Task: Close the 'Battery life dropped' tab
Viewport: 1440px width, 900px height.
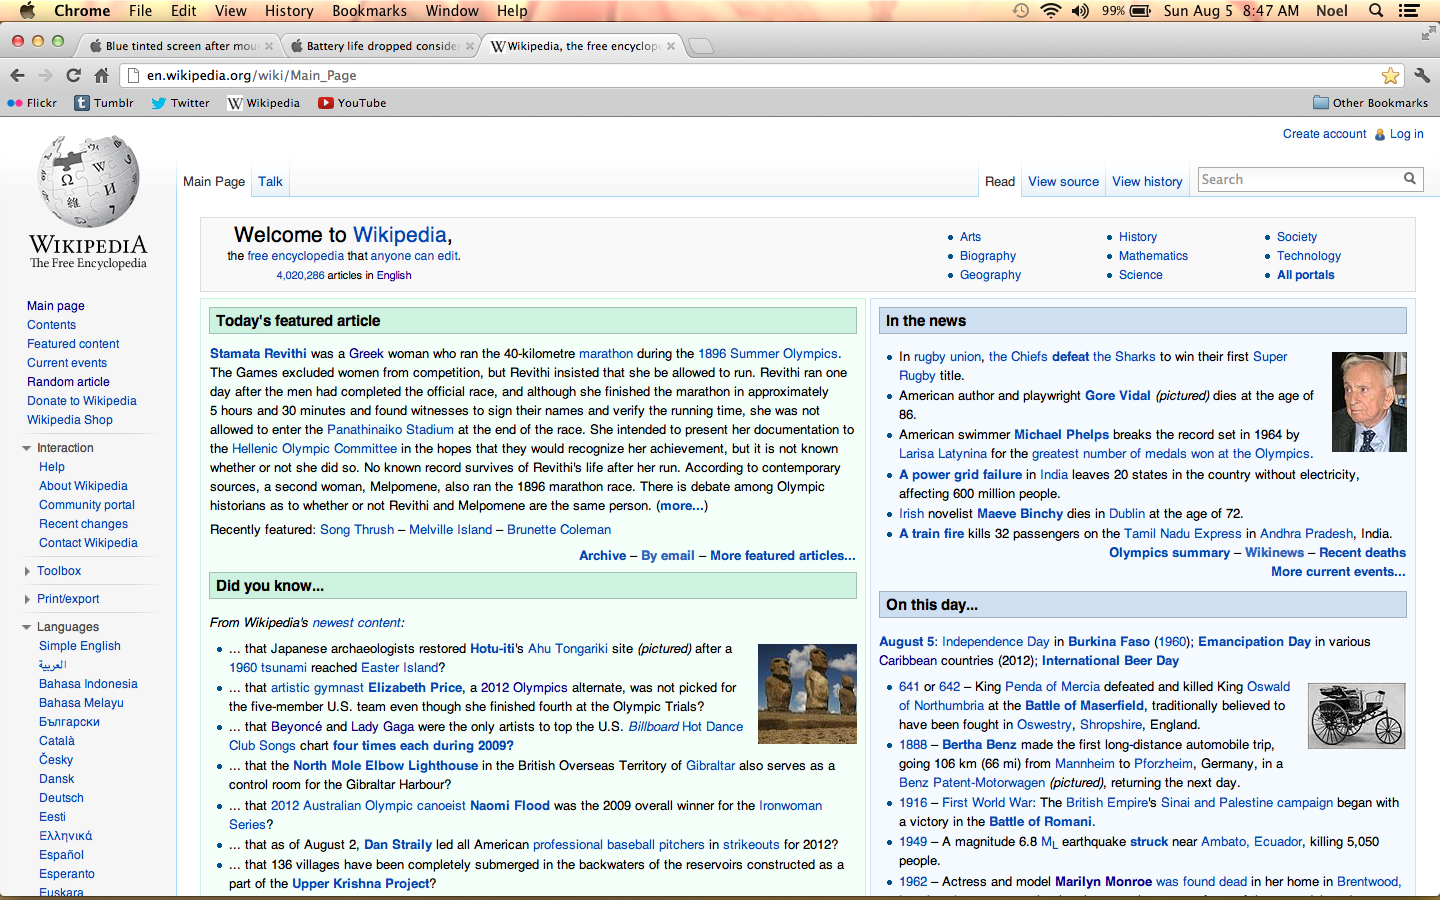Action: (x=469, y=46)
